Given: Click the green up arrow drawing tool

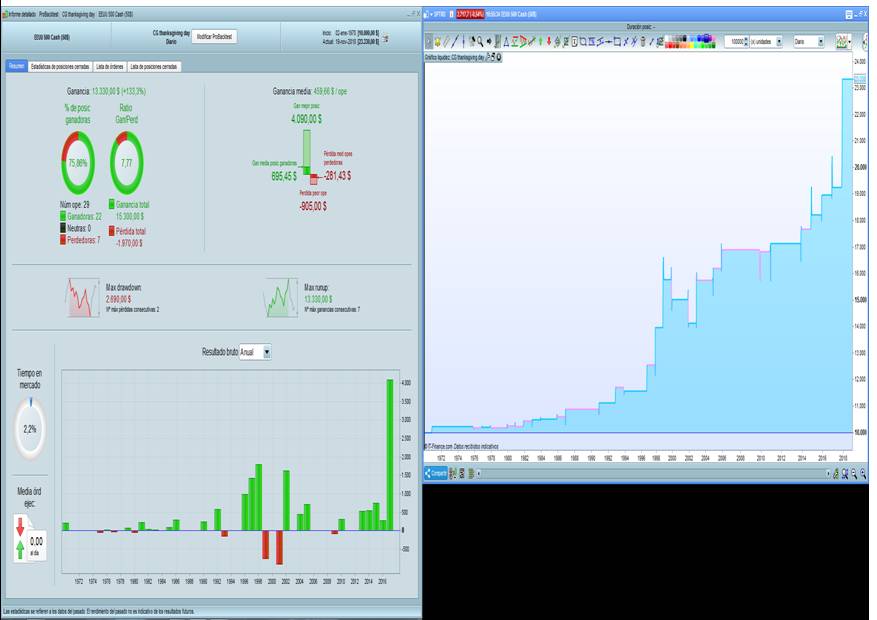Looking at the screenshot, I should point(540,42).
